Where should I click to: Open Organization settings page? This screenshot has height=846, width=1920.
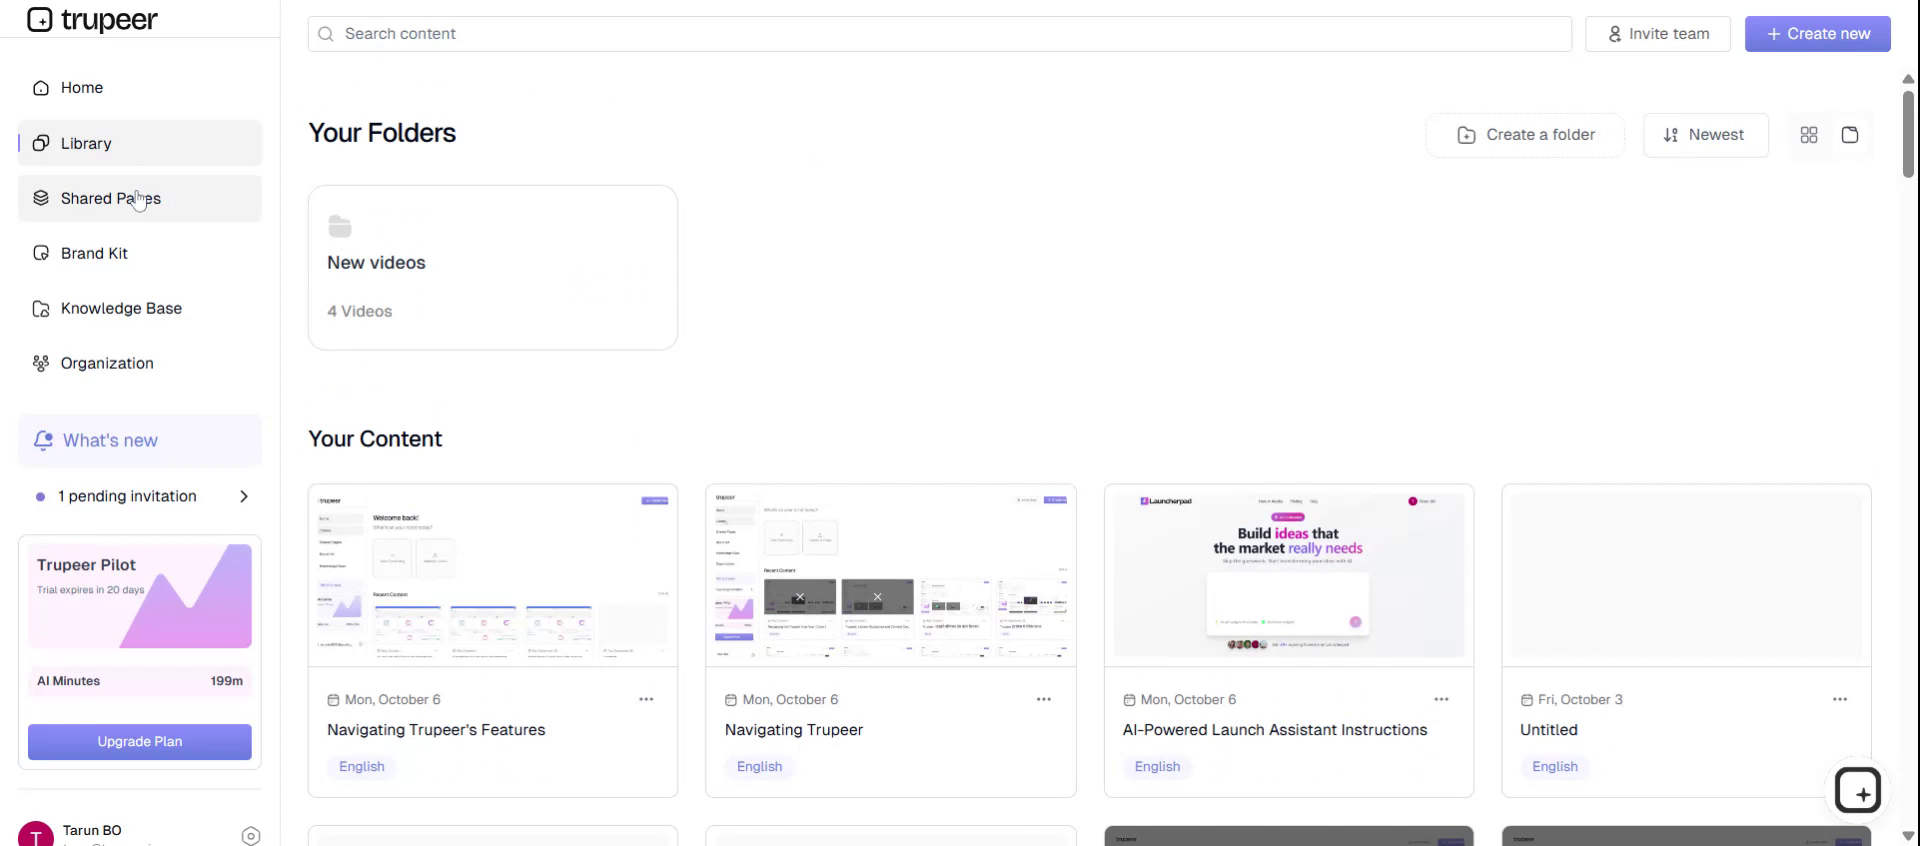[x=140, y=363]
